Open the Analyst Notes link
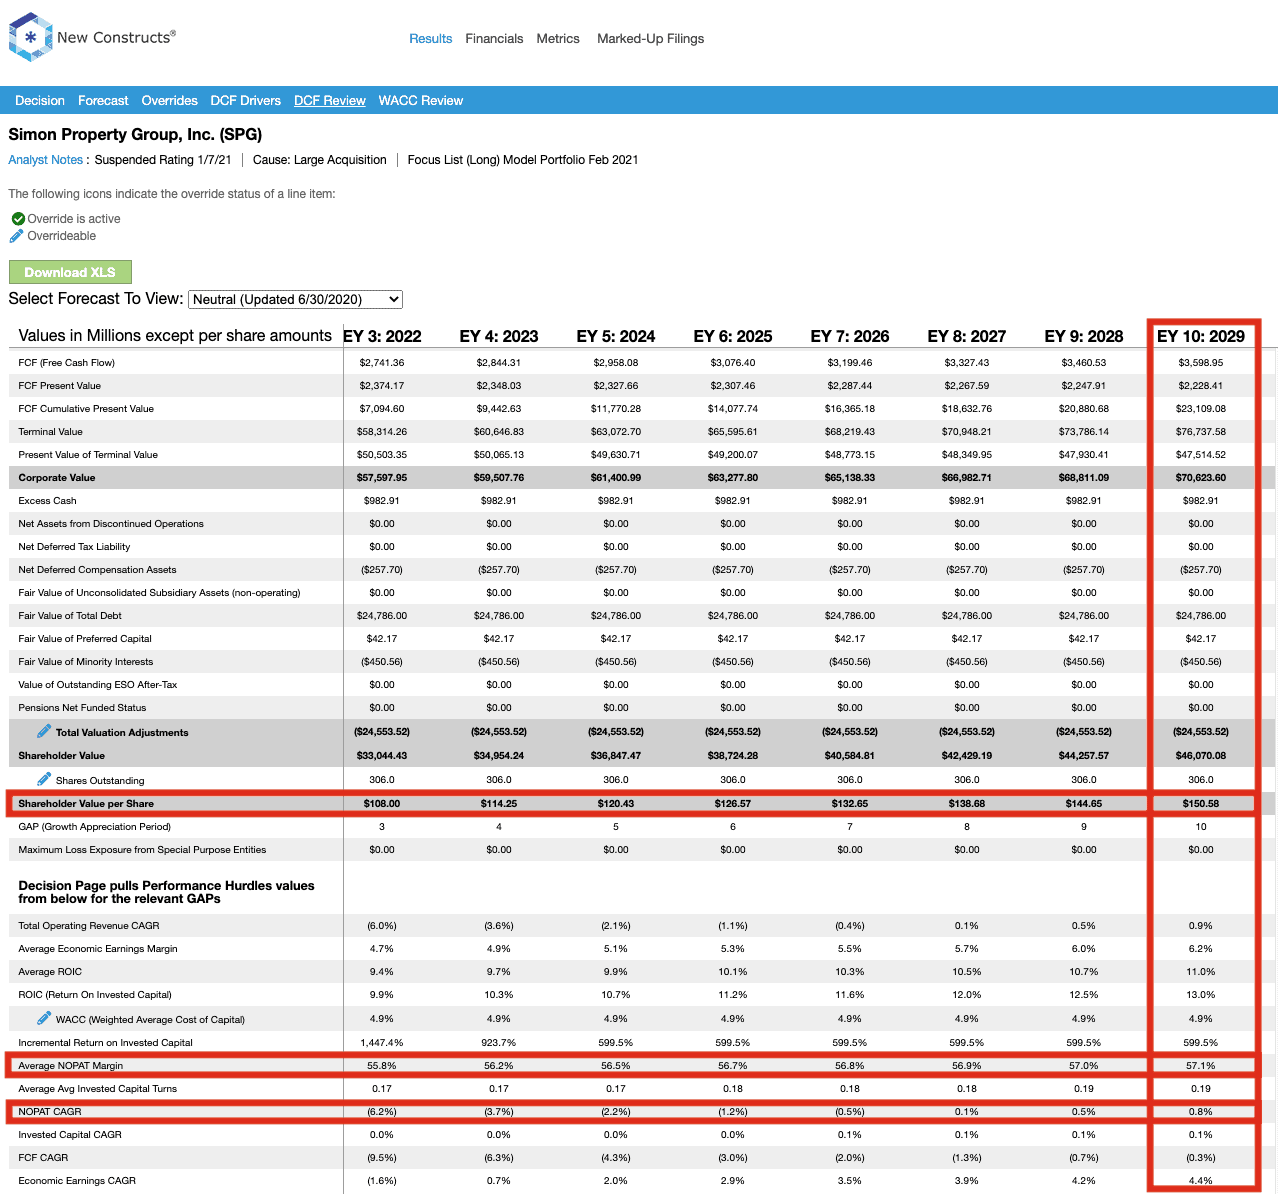The width and height of the screenshot is (1278, 1194). tap(45, 160)
